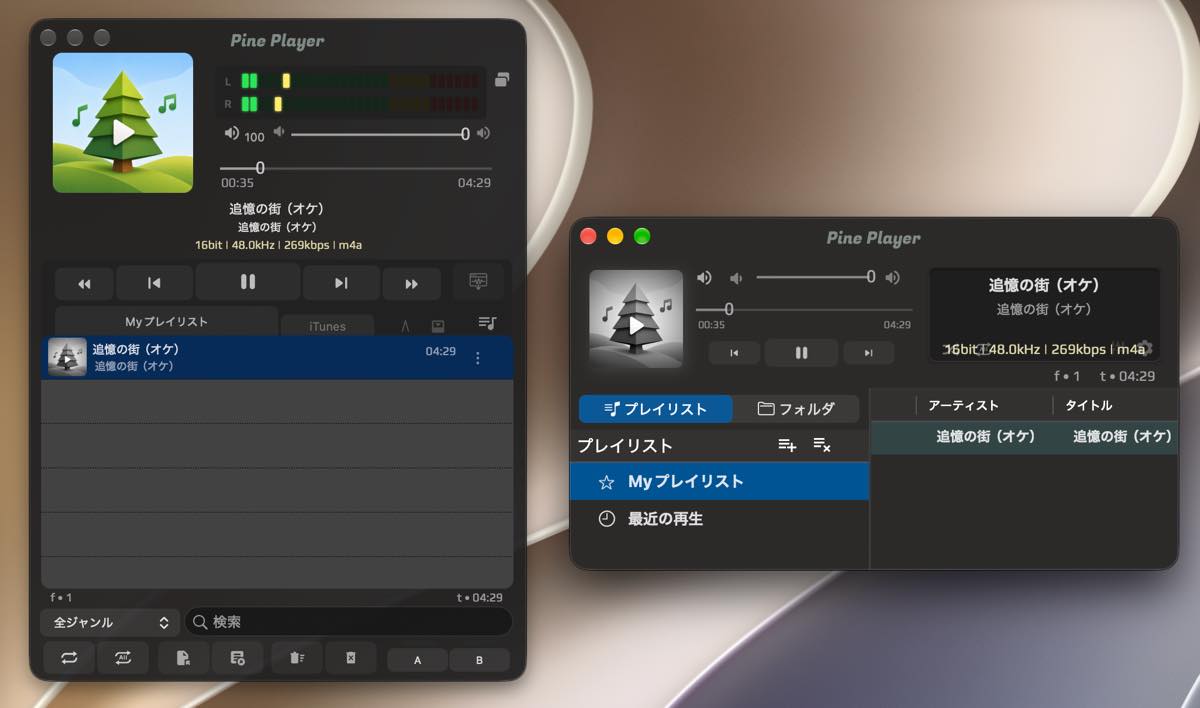Set loop point B button
1200x708 pixels.
point(479,660)
